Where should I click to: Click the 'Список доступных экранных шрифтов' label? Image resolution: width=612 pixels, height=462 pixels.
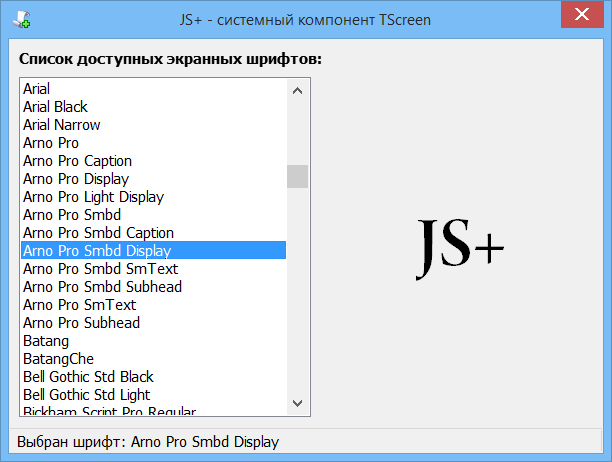click(170, 59)
